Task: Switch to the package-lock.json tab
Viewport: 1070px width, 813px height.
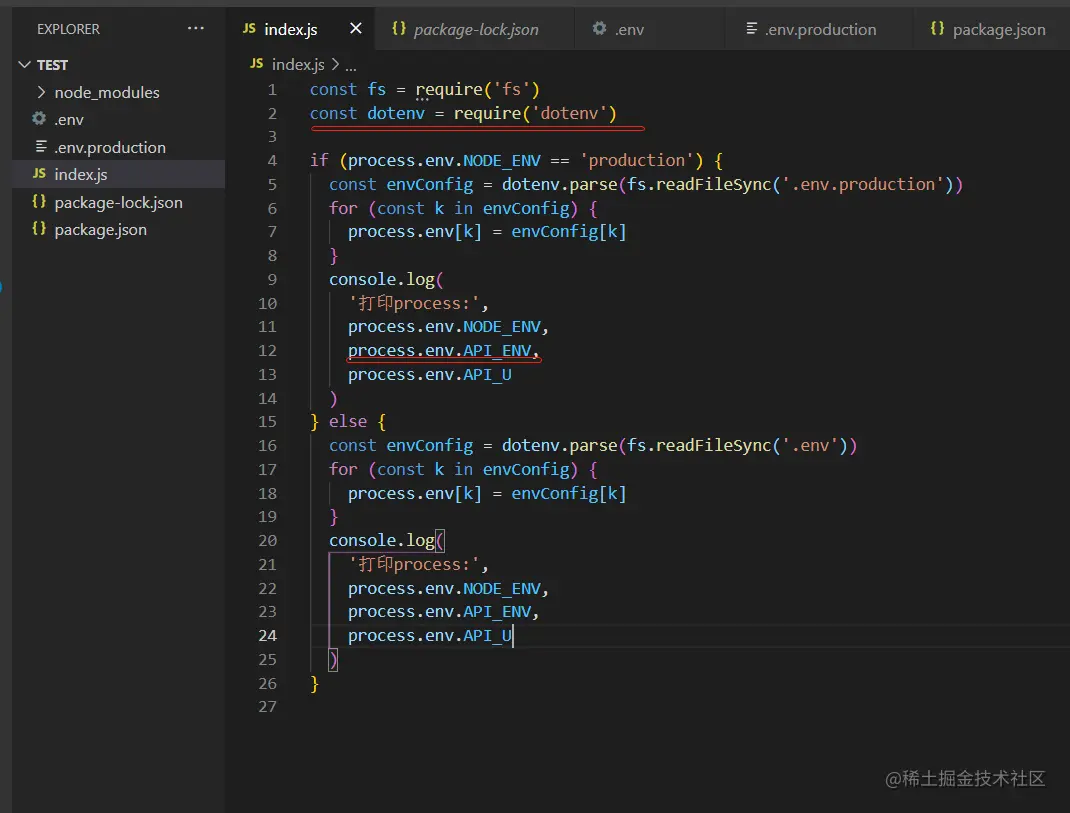Action: pyautogui.click(x=475, y=30)
